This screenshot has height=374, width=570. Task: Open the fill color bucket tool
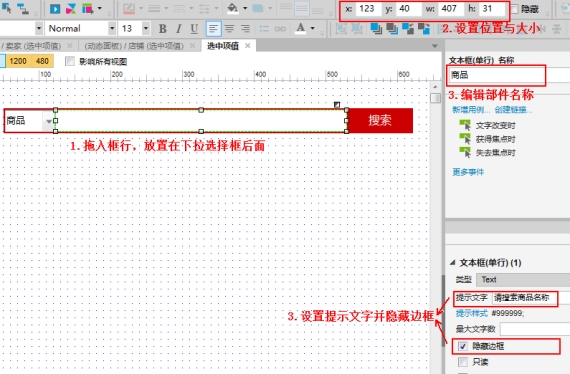[233, 8]
